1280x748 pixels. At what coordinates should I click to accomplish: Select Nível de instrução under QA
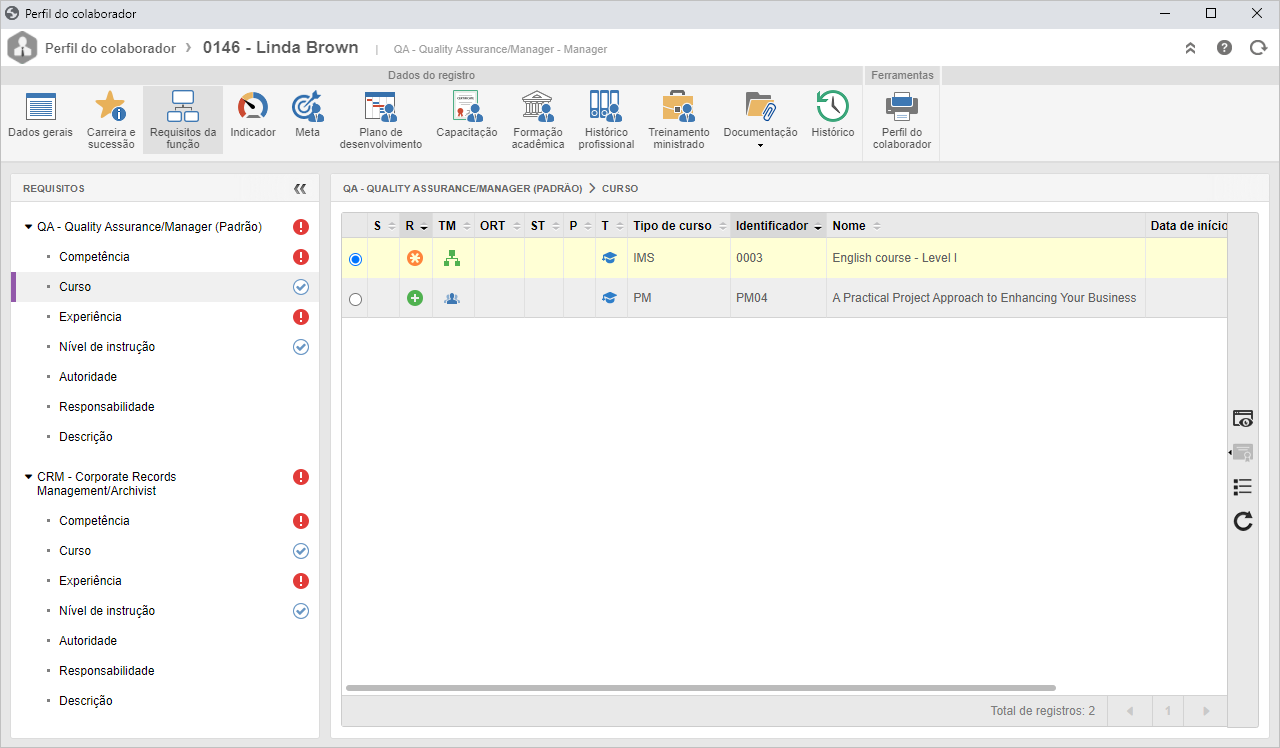coord(107,347)
